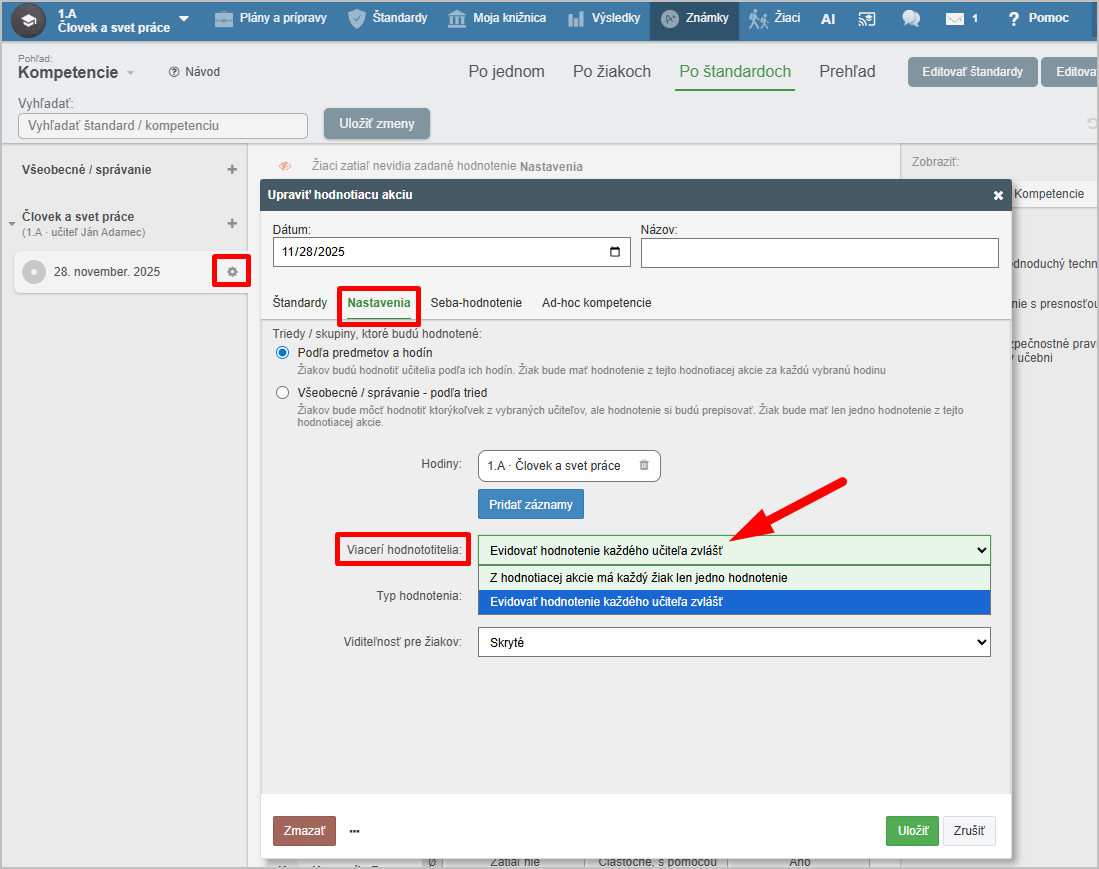Toggle the eye visibility icon above the dialog
This screenshot has height=869, width=1099.
click(x=285, y=166)
